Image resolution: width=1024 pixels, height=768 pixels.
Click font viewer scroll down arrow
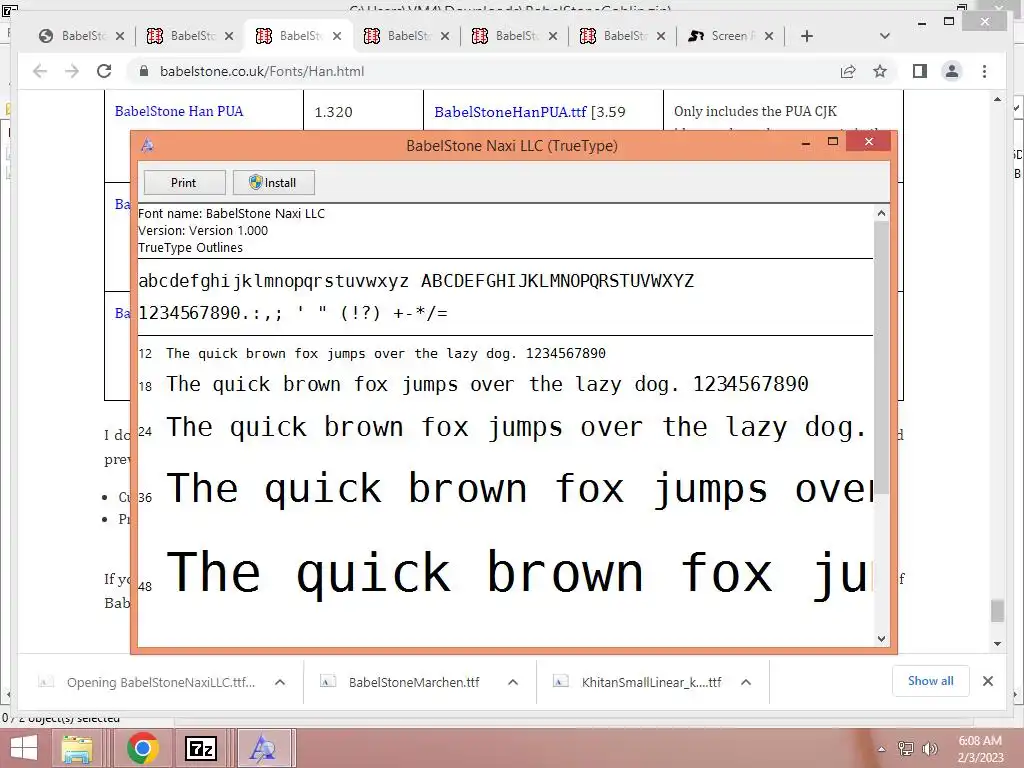pyautogui.click(x=882, y=639)
